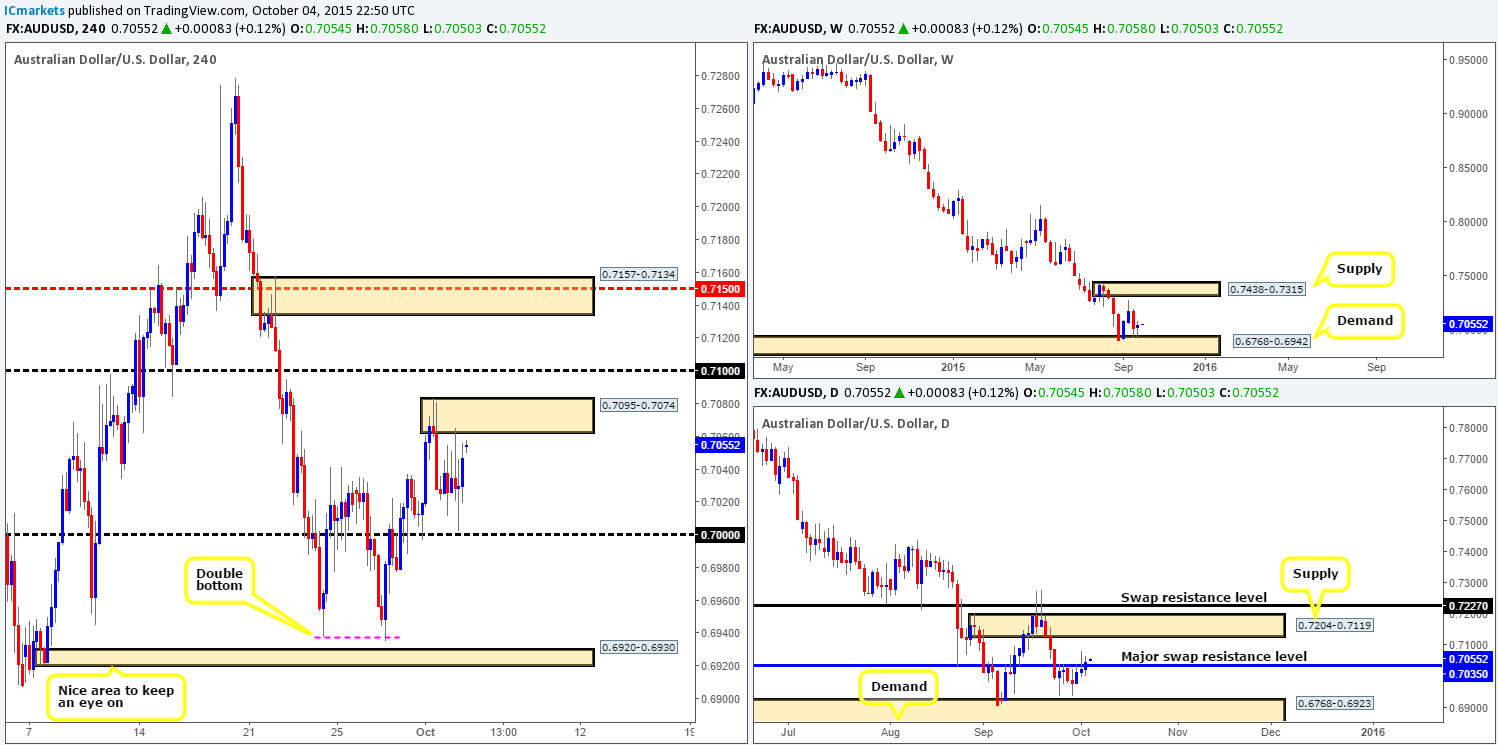Screen dimensions: 1498x745
Task: Click the 0.7095-0.7074 zone label
Action: point(638,405)
